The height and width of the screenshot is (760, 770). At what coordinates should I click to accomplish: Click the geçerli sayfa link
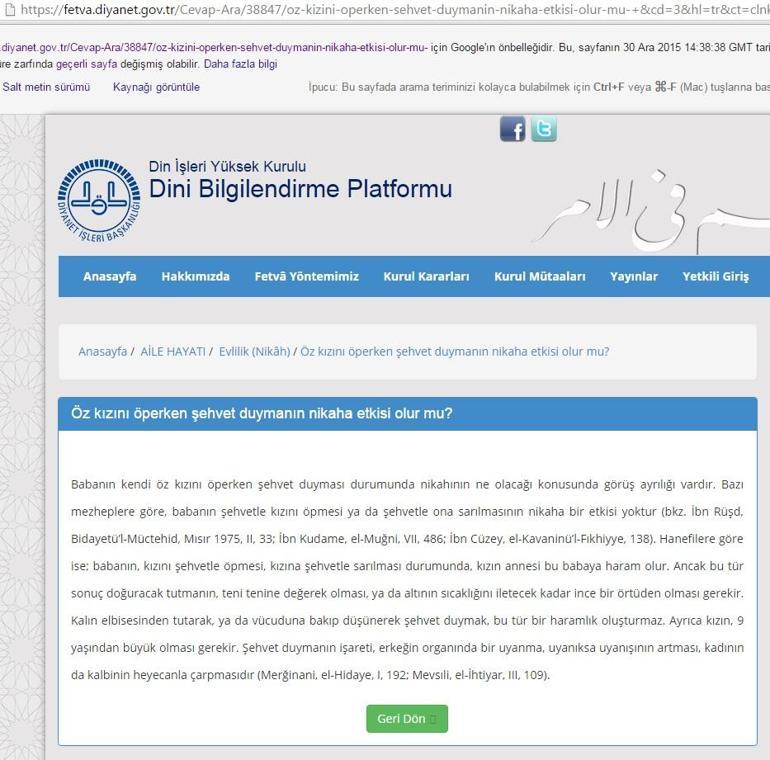(x=86, y=64)
